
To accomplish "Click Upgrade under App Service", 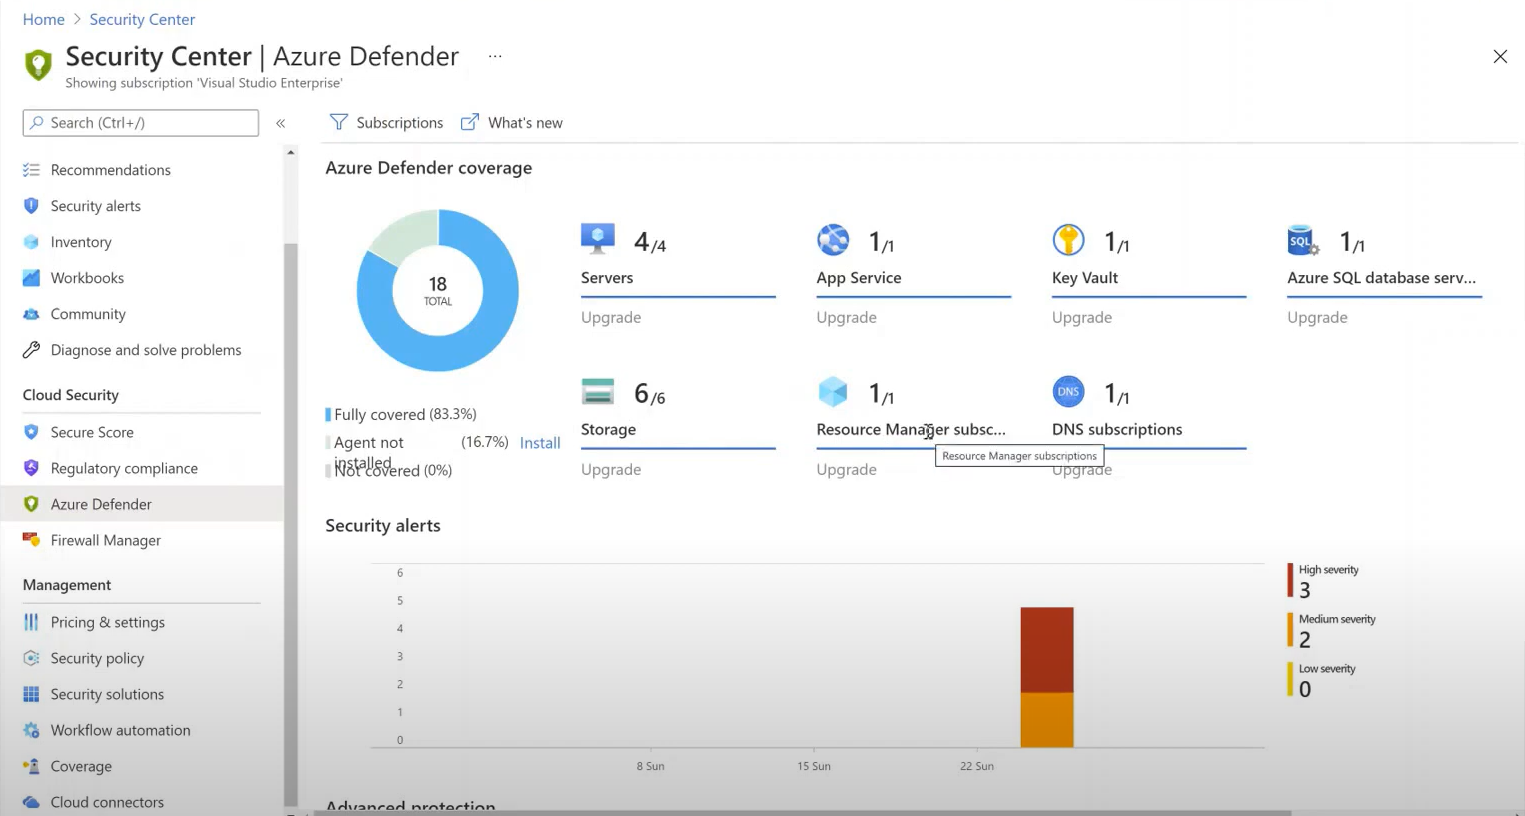I will point(846,317).
